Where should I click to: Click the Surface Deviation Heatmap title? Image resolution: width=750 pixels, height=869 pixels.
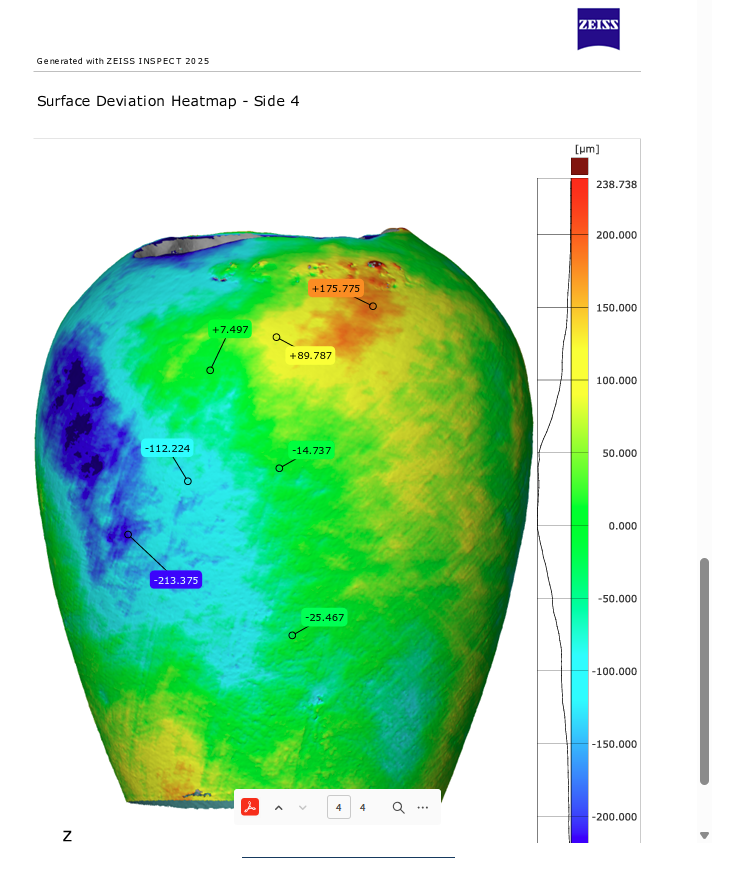(168, 101)
